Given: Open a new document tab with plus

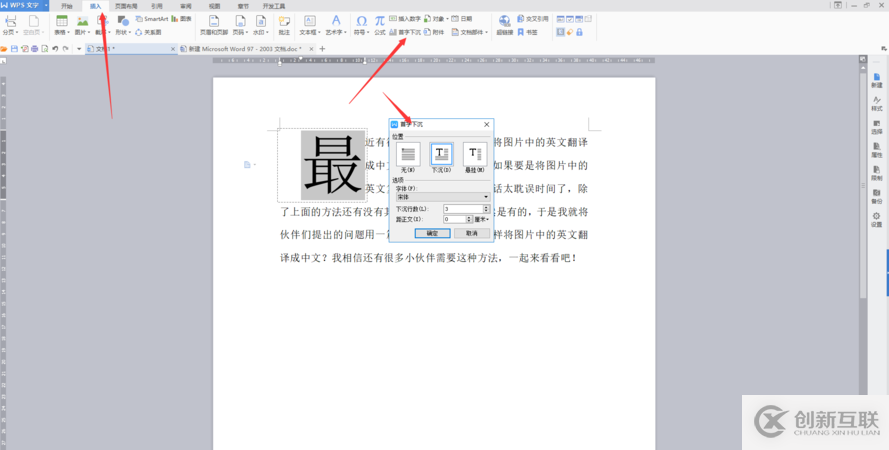Looking at the screenshot, I should pos(323,49).
